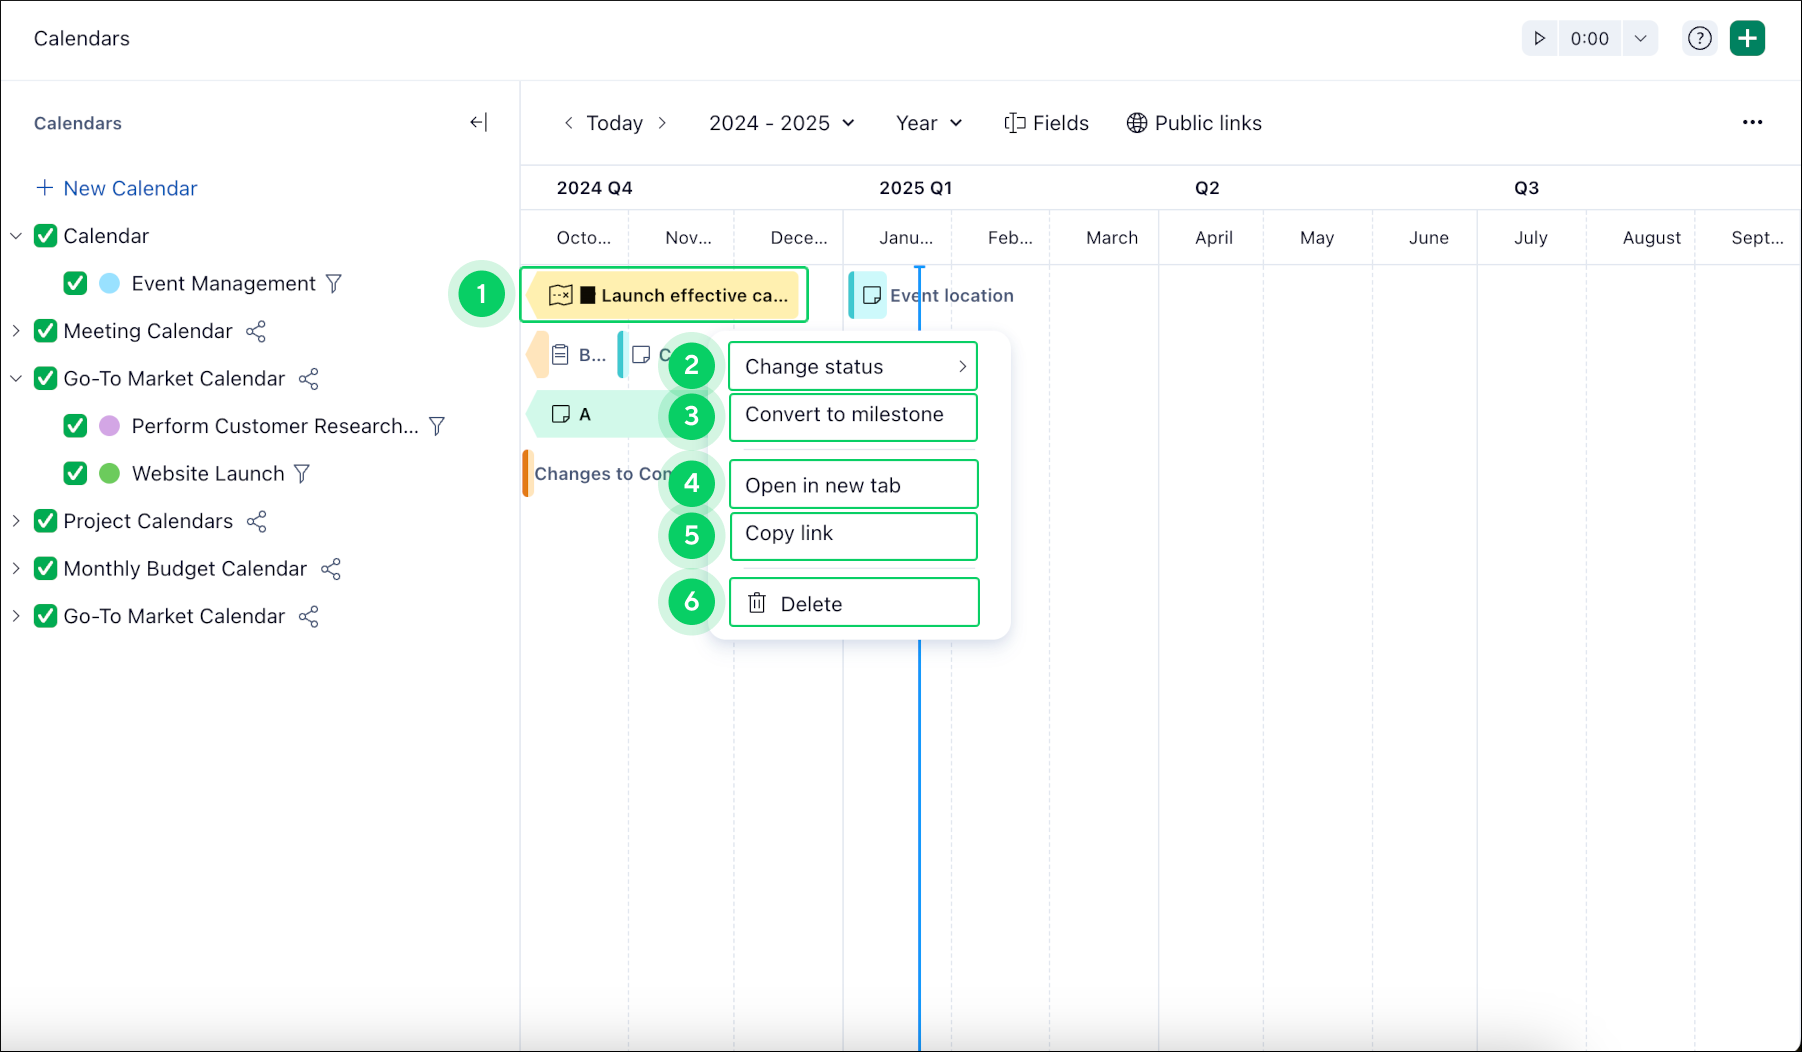This screenshot has height=1052, width=1802.
Task: Select Change status in the context menu
Action: tap(852, 366)
